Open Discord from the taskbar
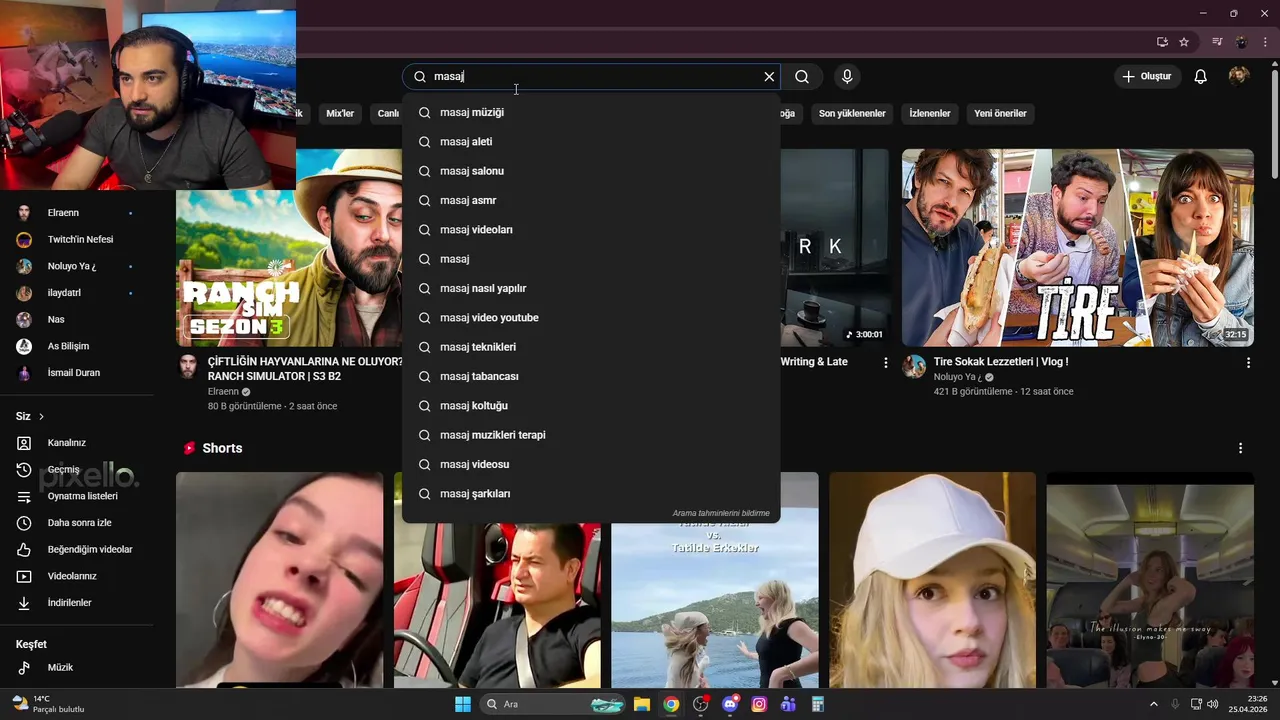 pyautogui.click(x=730, y=704)
